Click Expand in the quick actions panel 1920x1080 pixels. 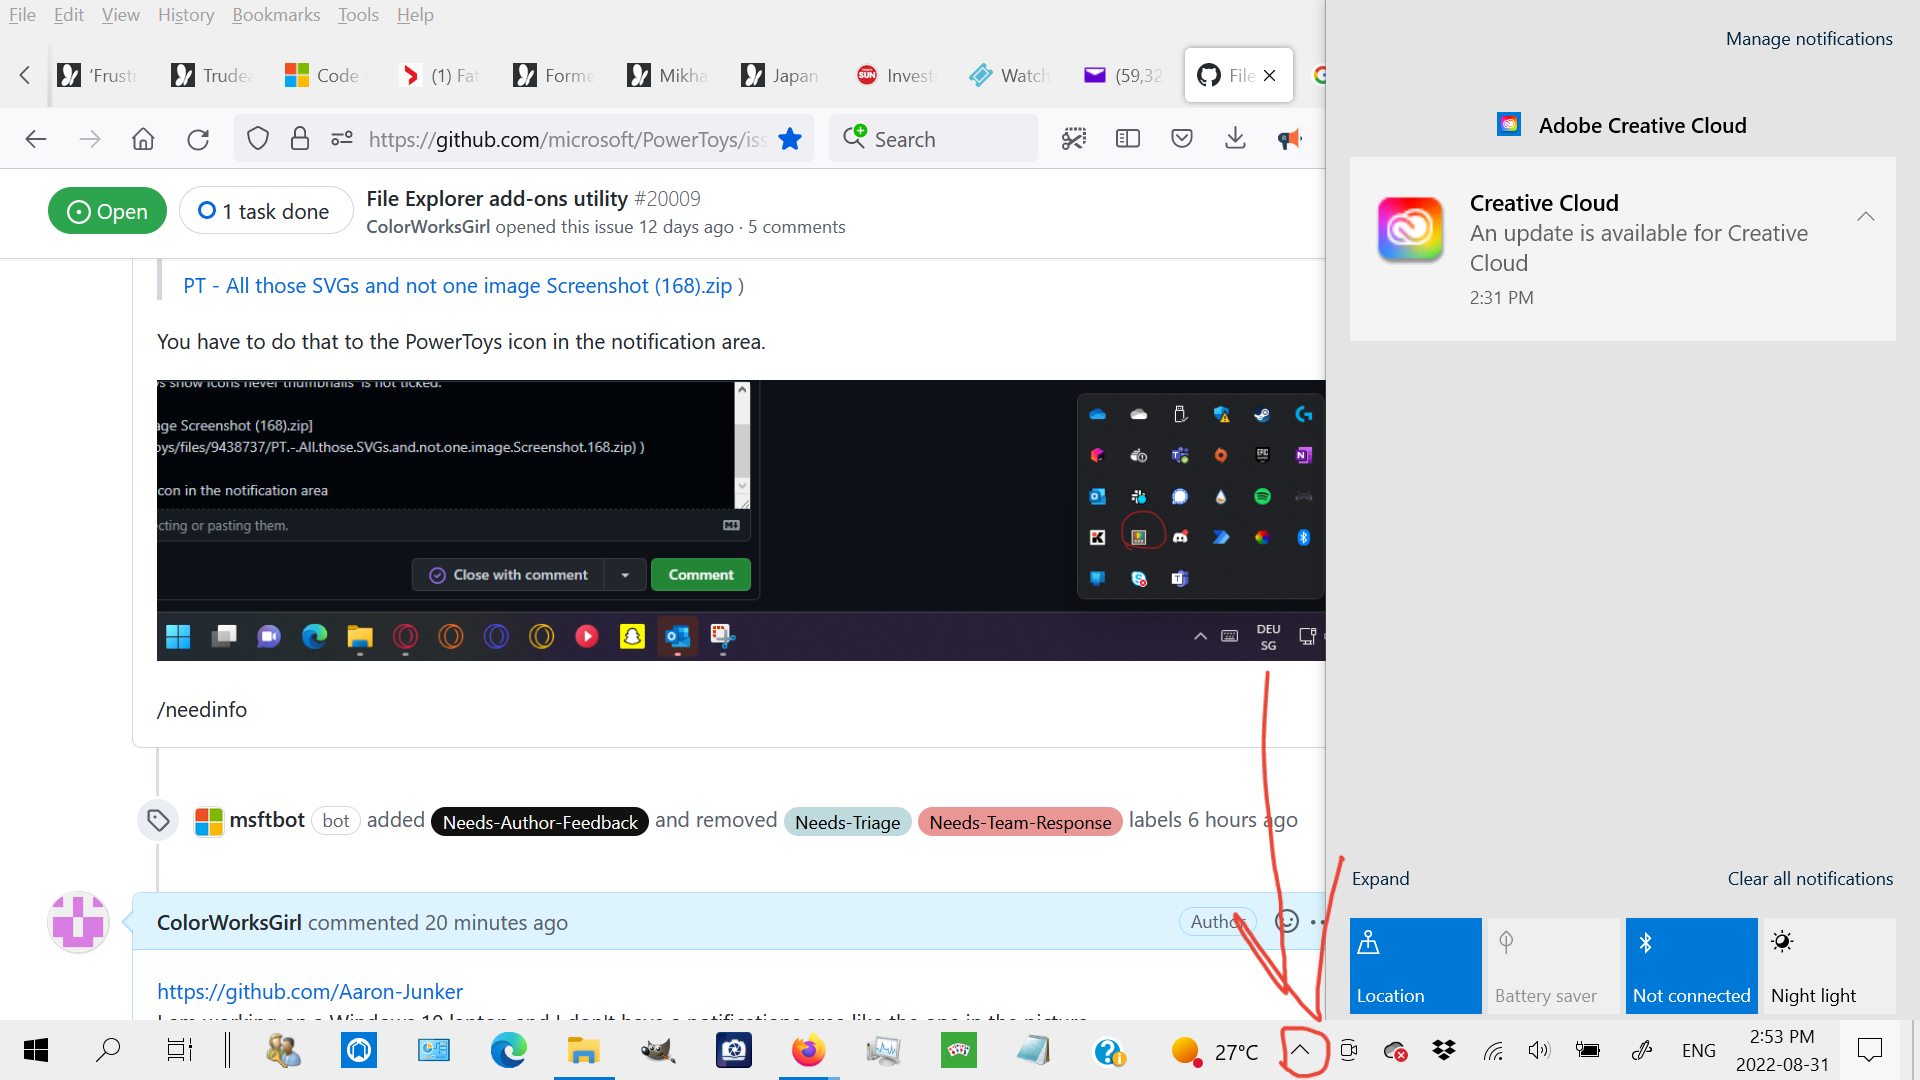click(x=1380, y=878)
